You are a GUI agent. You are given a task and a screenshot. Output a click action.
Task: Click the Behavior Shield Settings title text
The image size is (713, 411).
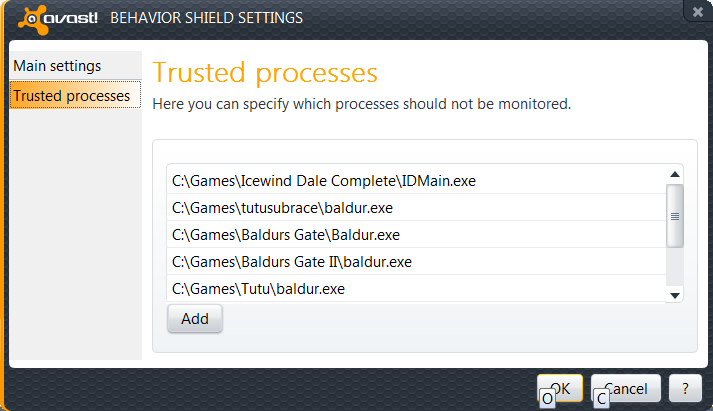[x=205, y=18]
